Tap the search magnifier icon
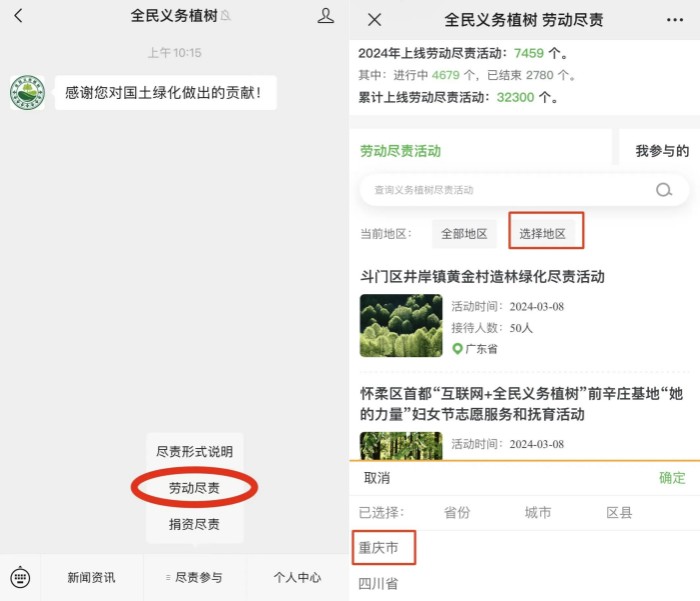Viewport: 700px width, 601px height. 664,190
